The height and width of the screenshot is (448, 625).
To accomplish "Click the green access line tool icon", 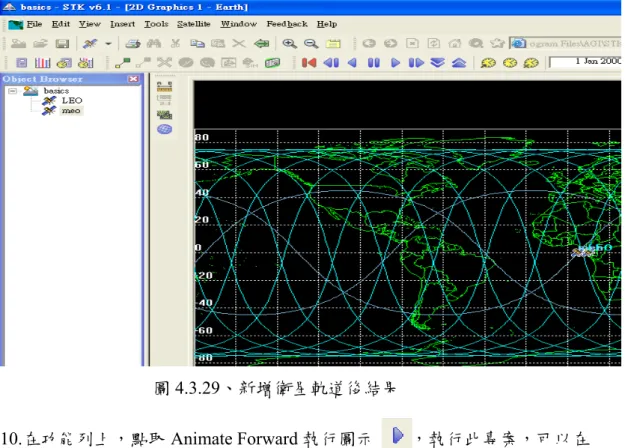I will click(x=122, y=63).
